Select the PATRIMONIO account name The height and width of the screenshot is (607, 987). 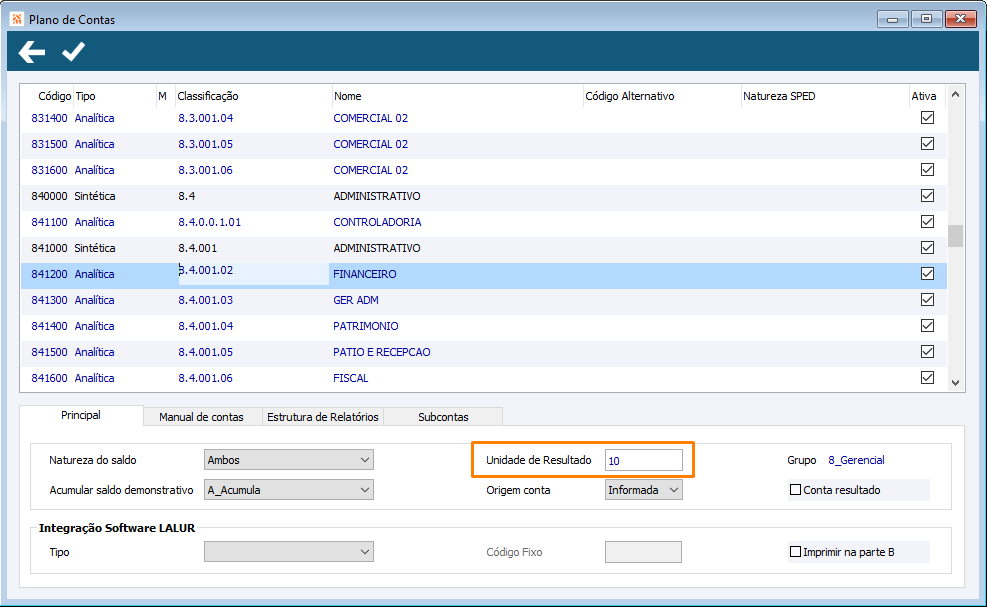366,326
